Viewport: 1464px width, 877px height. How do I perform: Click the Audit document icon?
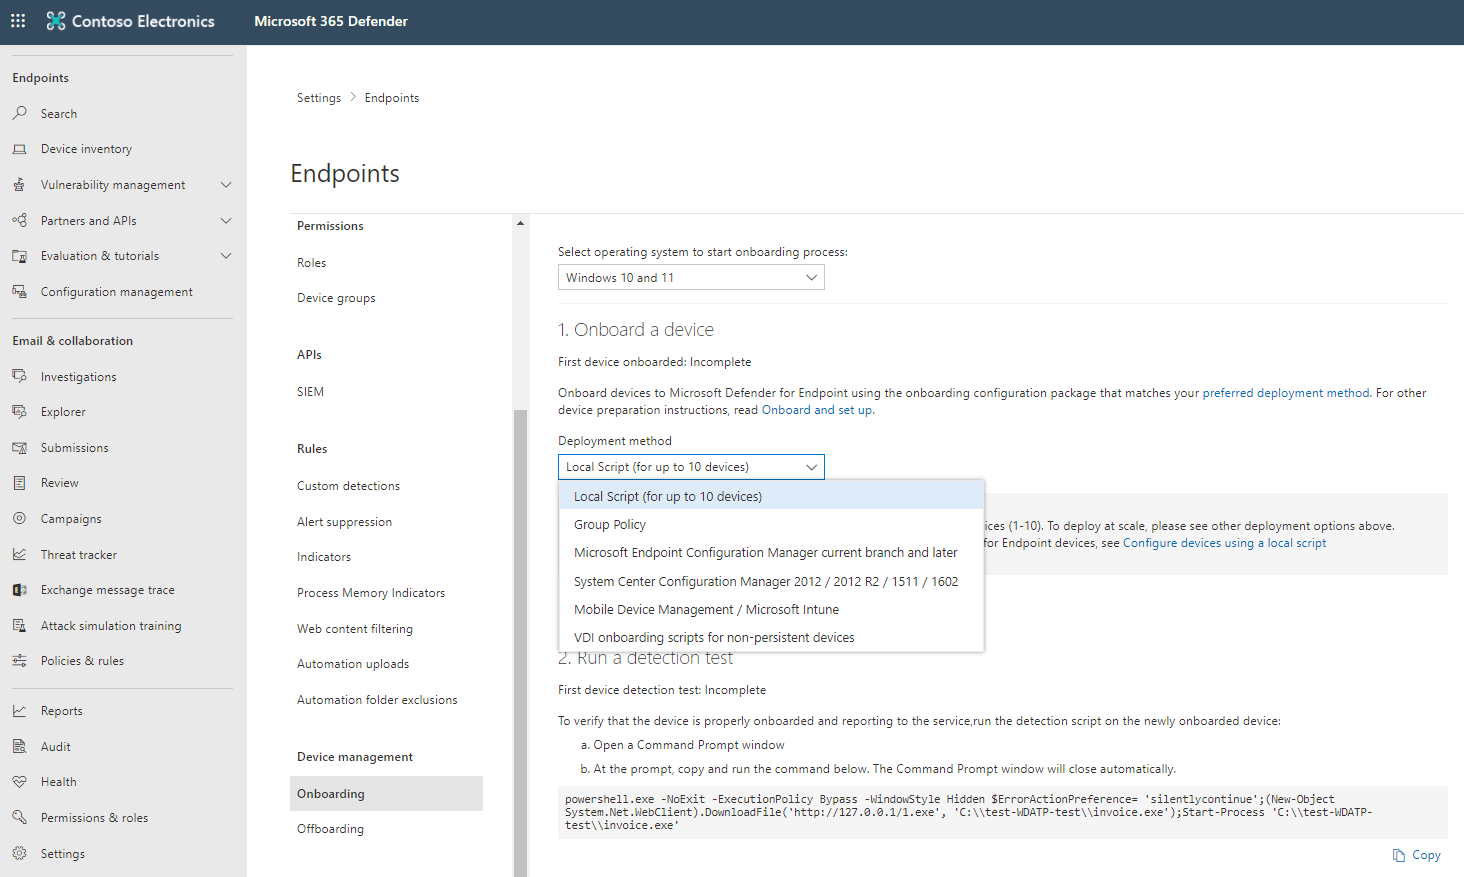point(19,746)
